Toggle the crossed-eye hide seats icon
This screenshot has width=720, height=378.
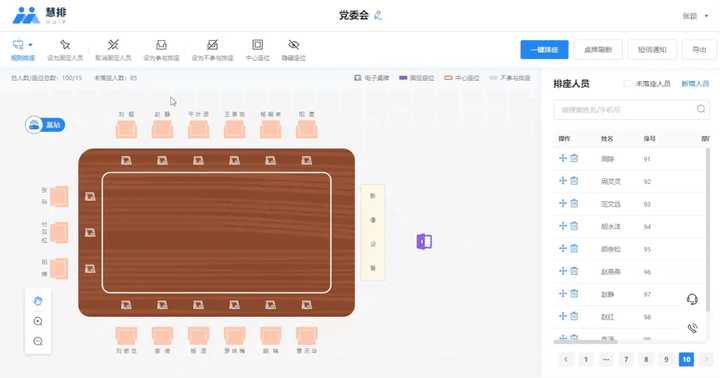tap(293, 45)
